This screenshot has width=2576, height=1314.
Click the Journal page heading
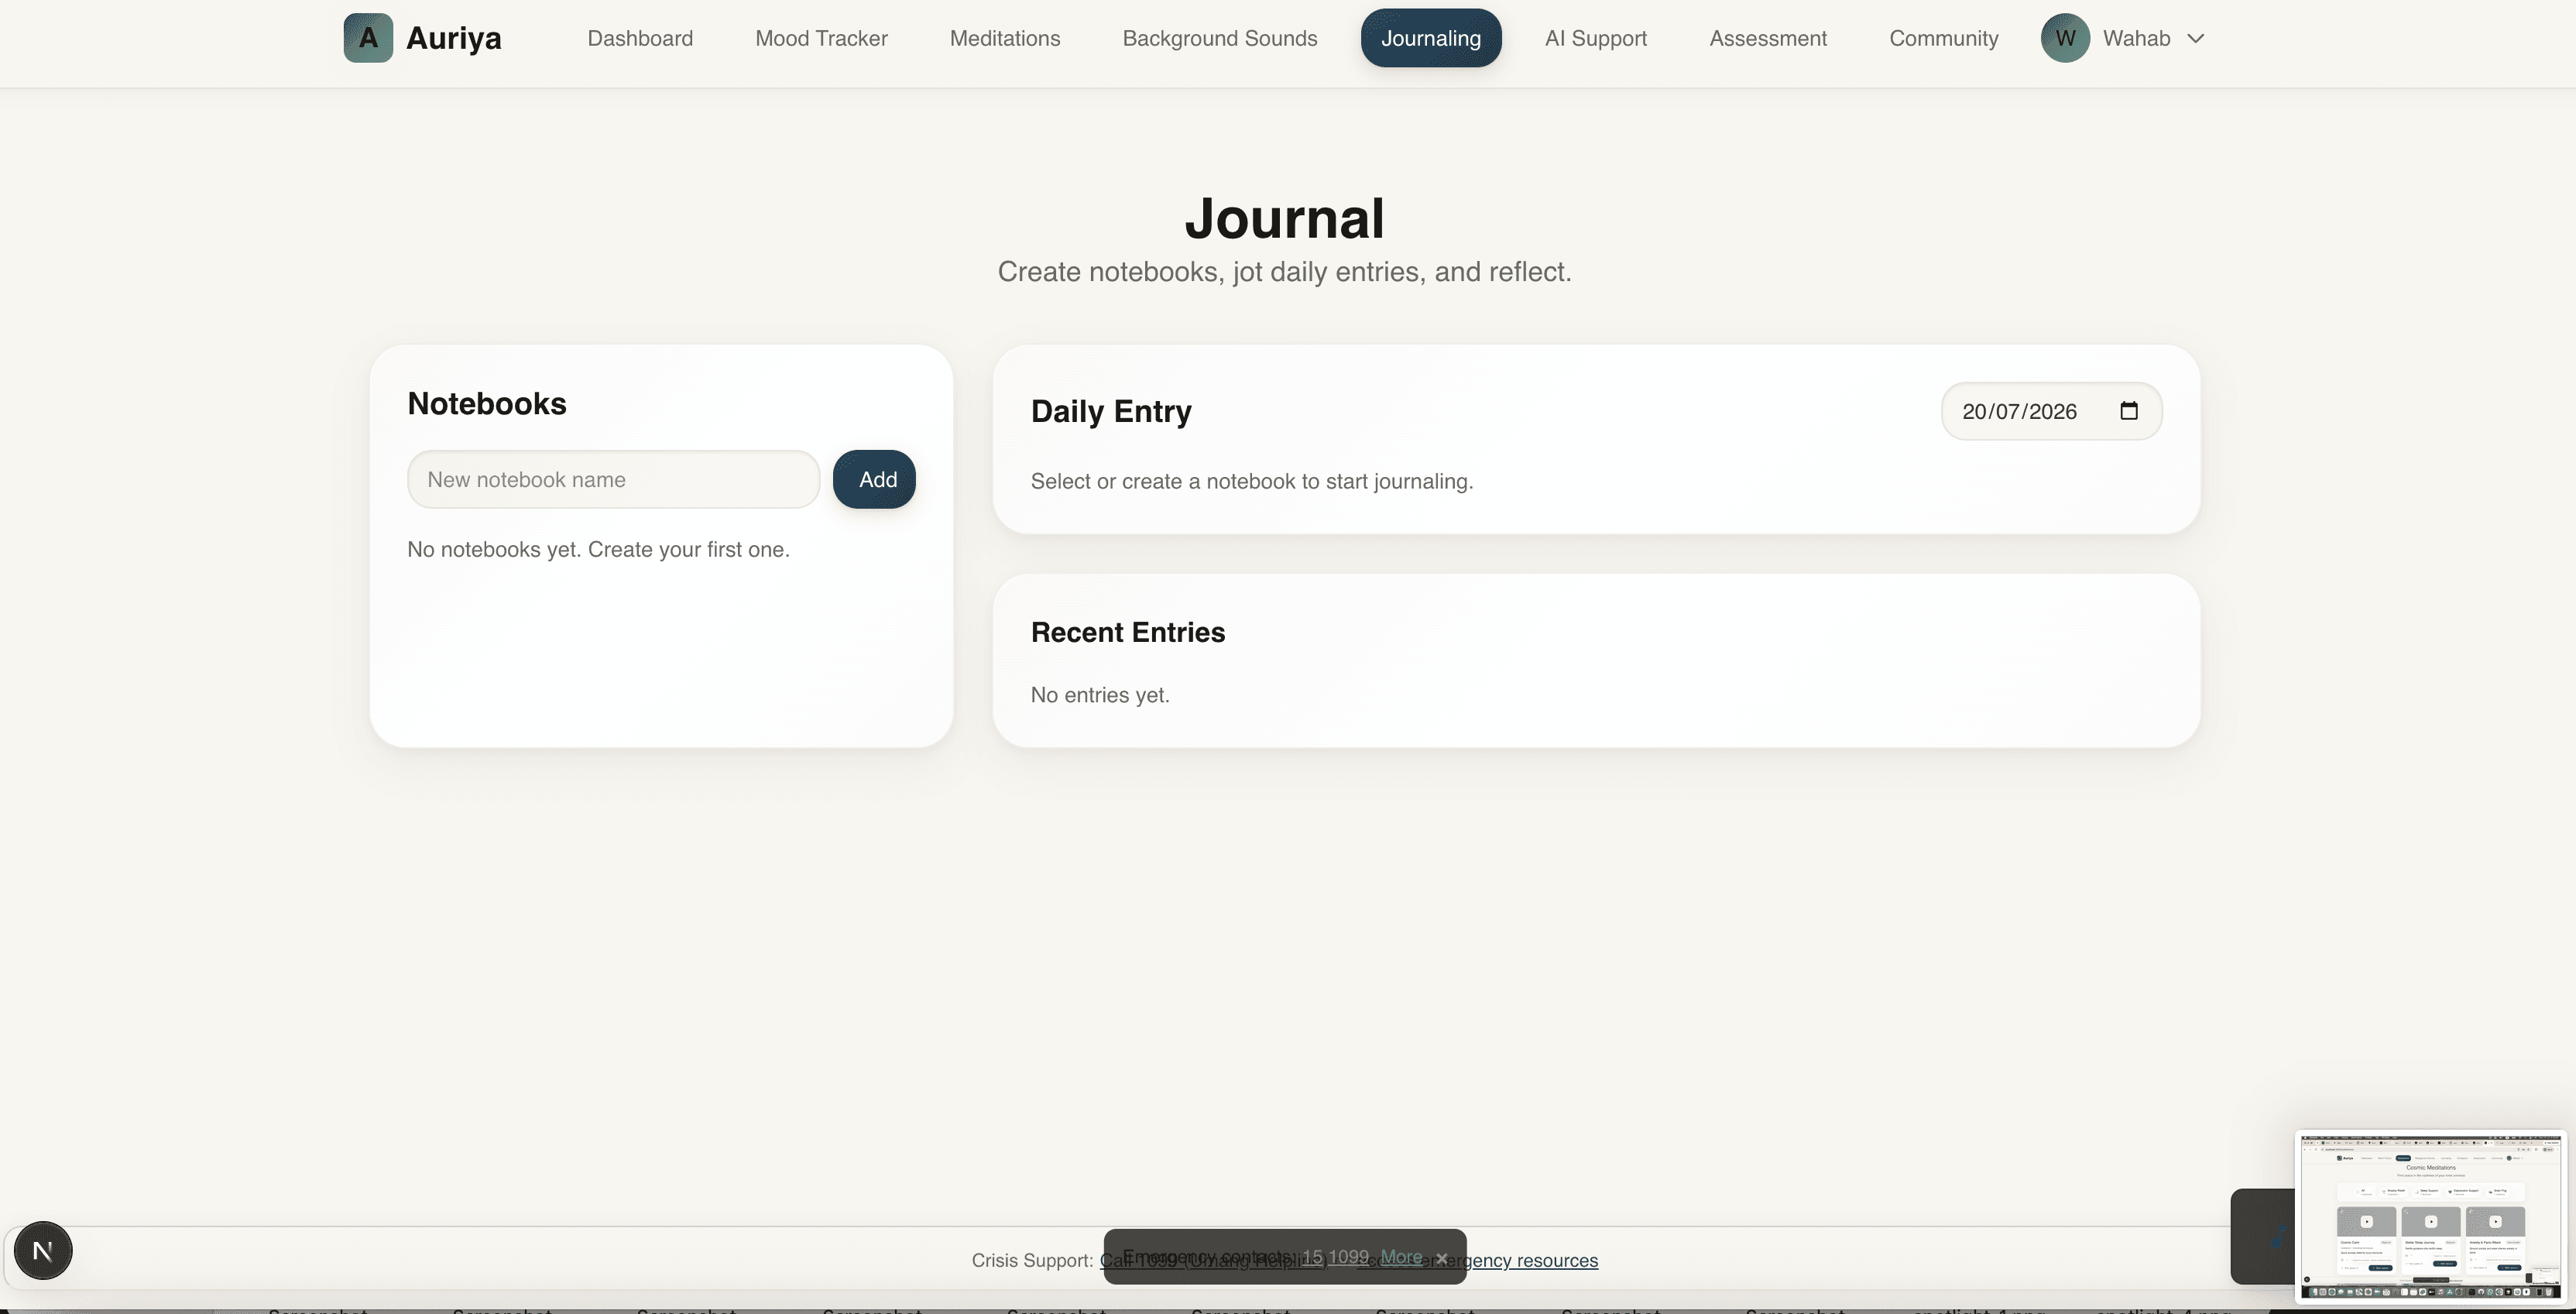pos(1285,218)
